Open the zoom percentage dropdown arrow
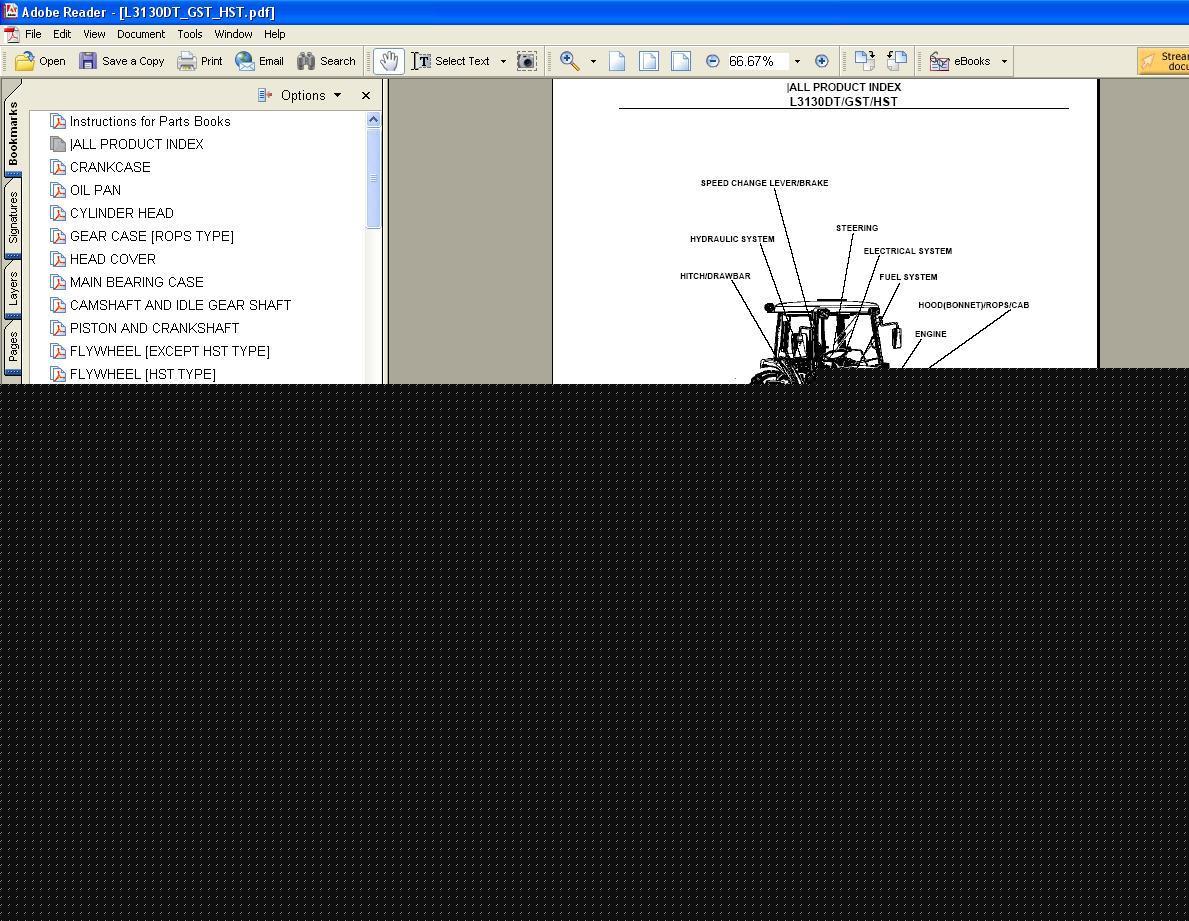This screenshot has width=1189, height=921. [x=797, y=61]
